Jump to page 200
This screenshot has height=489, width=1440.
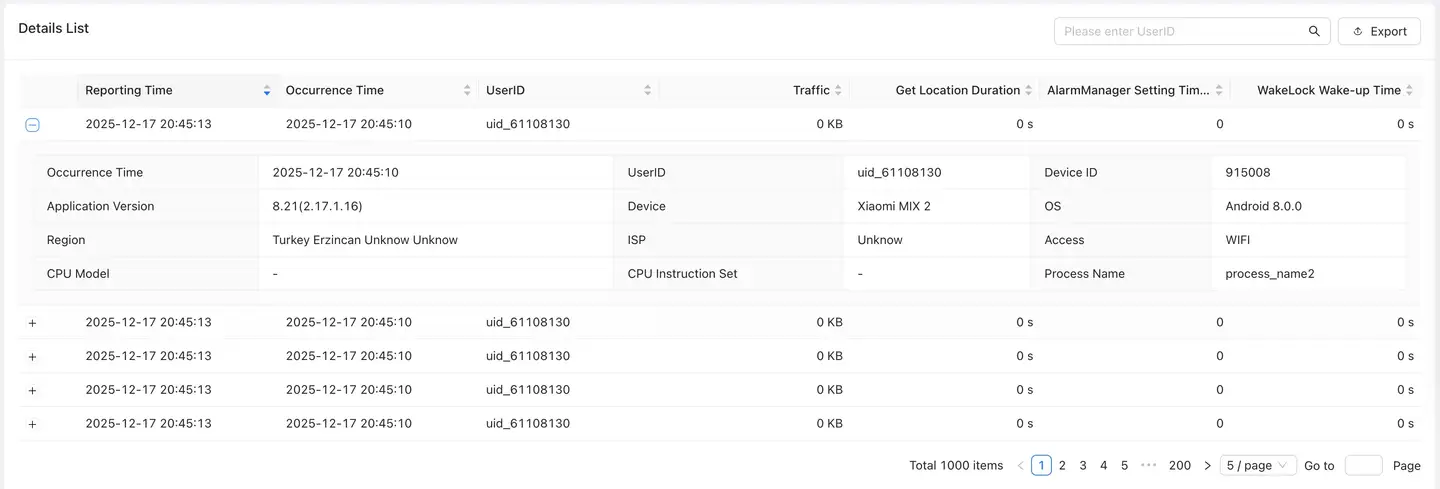click(x=1180, y=466)
